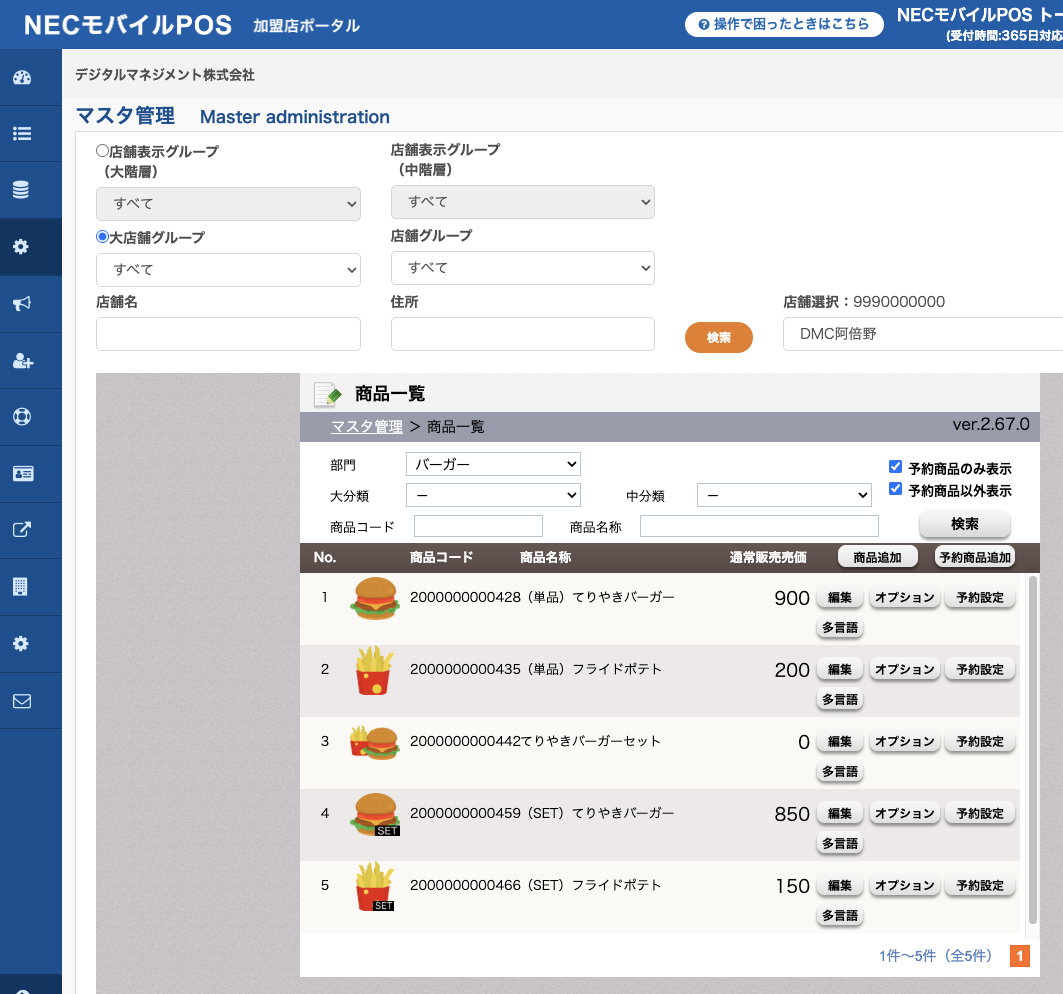Viewport: 1063px width, 994px height.
Task: Uncheck 予約商品のみ表示 checkbox
Action: [x=895, y=466]
